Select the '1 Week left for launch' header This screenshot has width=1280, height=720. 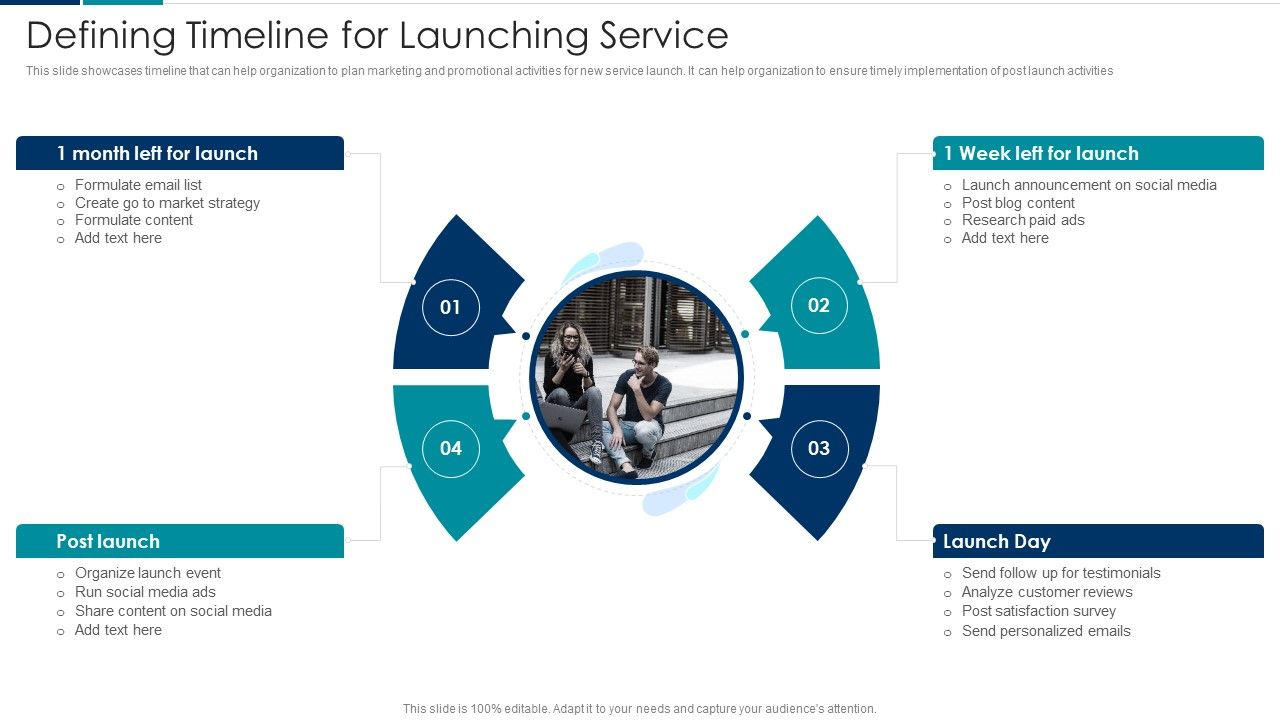(1098, 153)
